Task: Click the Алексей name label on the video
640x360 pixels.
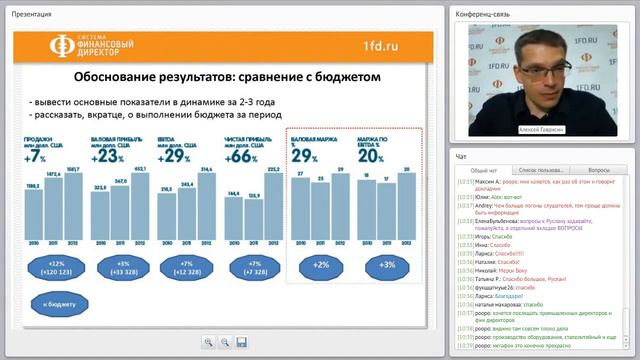Action: [542, 130]
